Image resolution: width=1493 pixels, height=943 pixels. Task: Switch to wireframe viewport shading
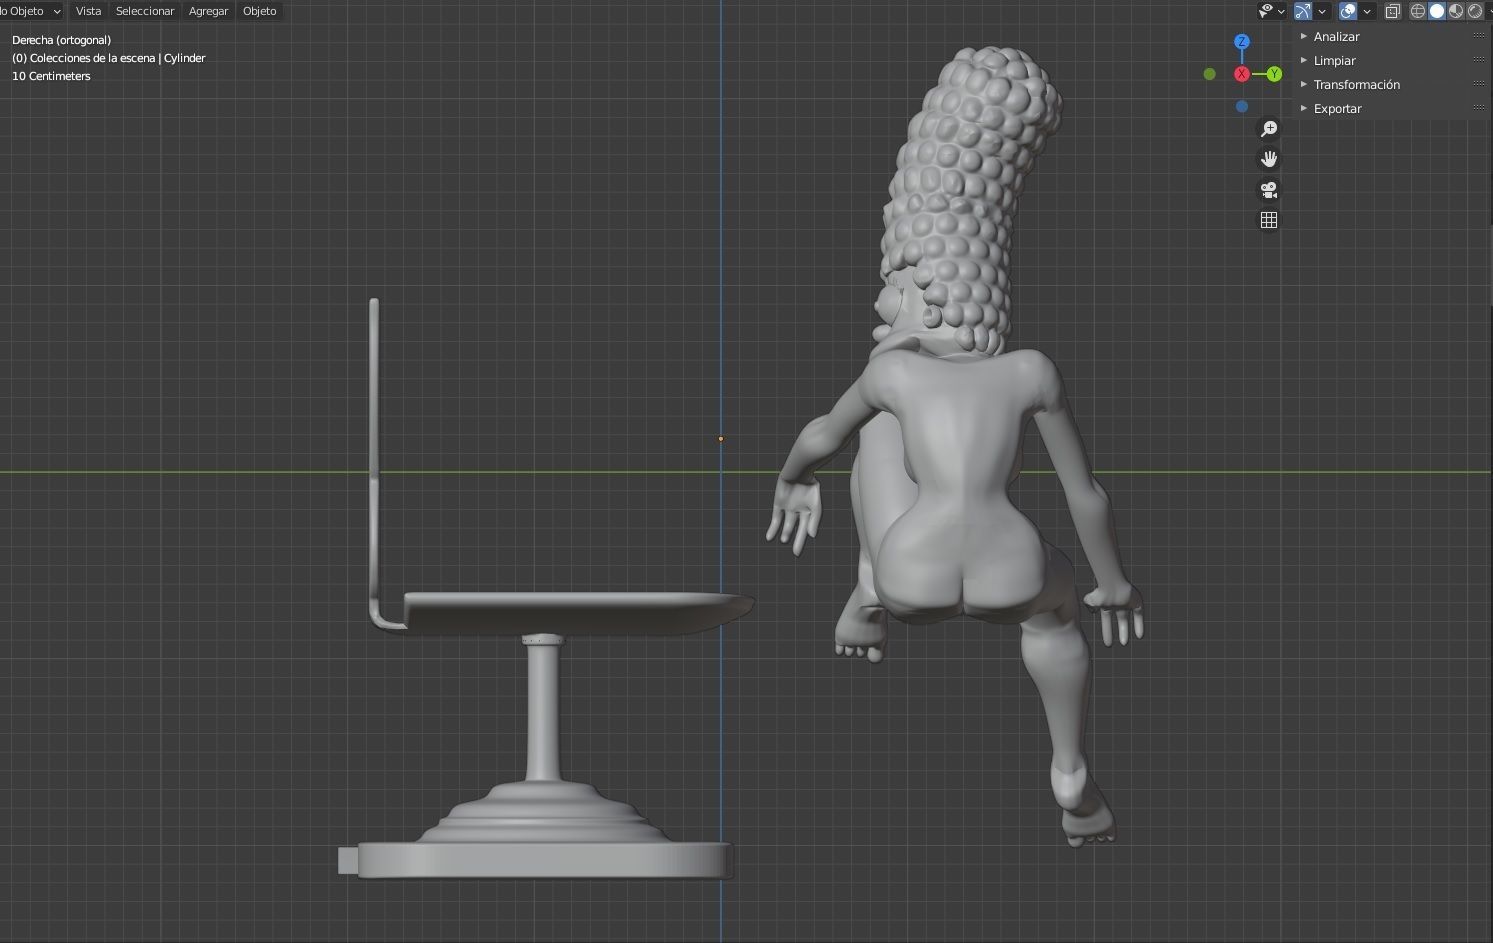[x=1418, y=11]
